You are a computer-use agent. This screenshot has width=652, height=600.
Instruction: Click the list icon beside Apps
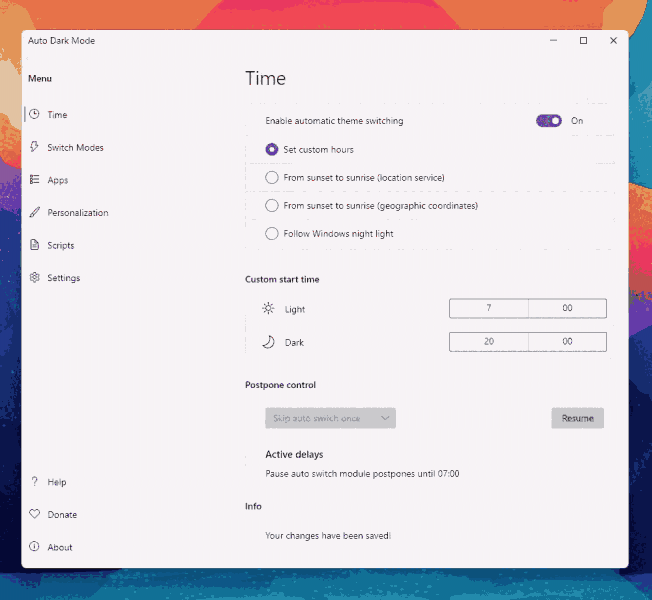[x=35, y=179]
